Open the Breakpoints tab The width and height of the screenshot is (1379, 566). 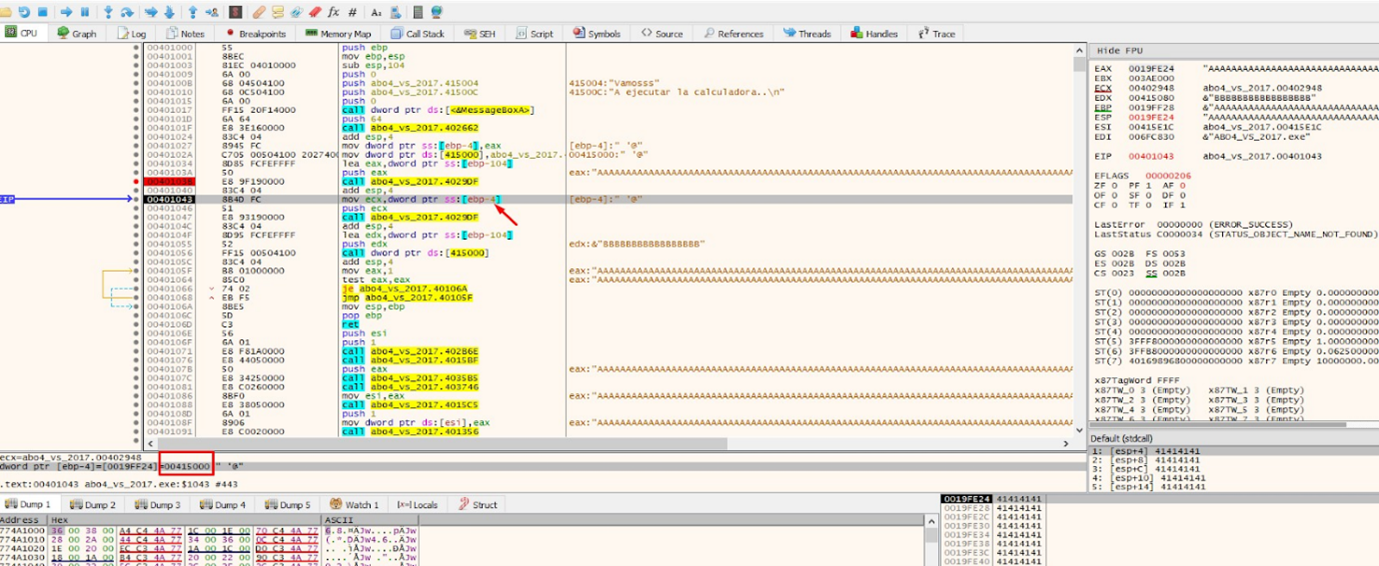click(254, 33)
